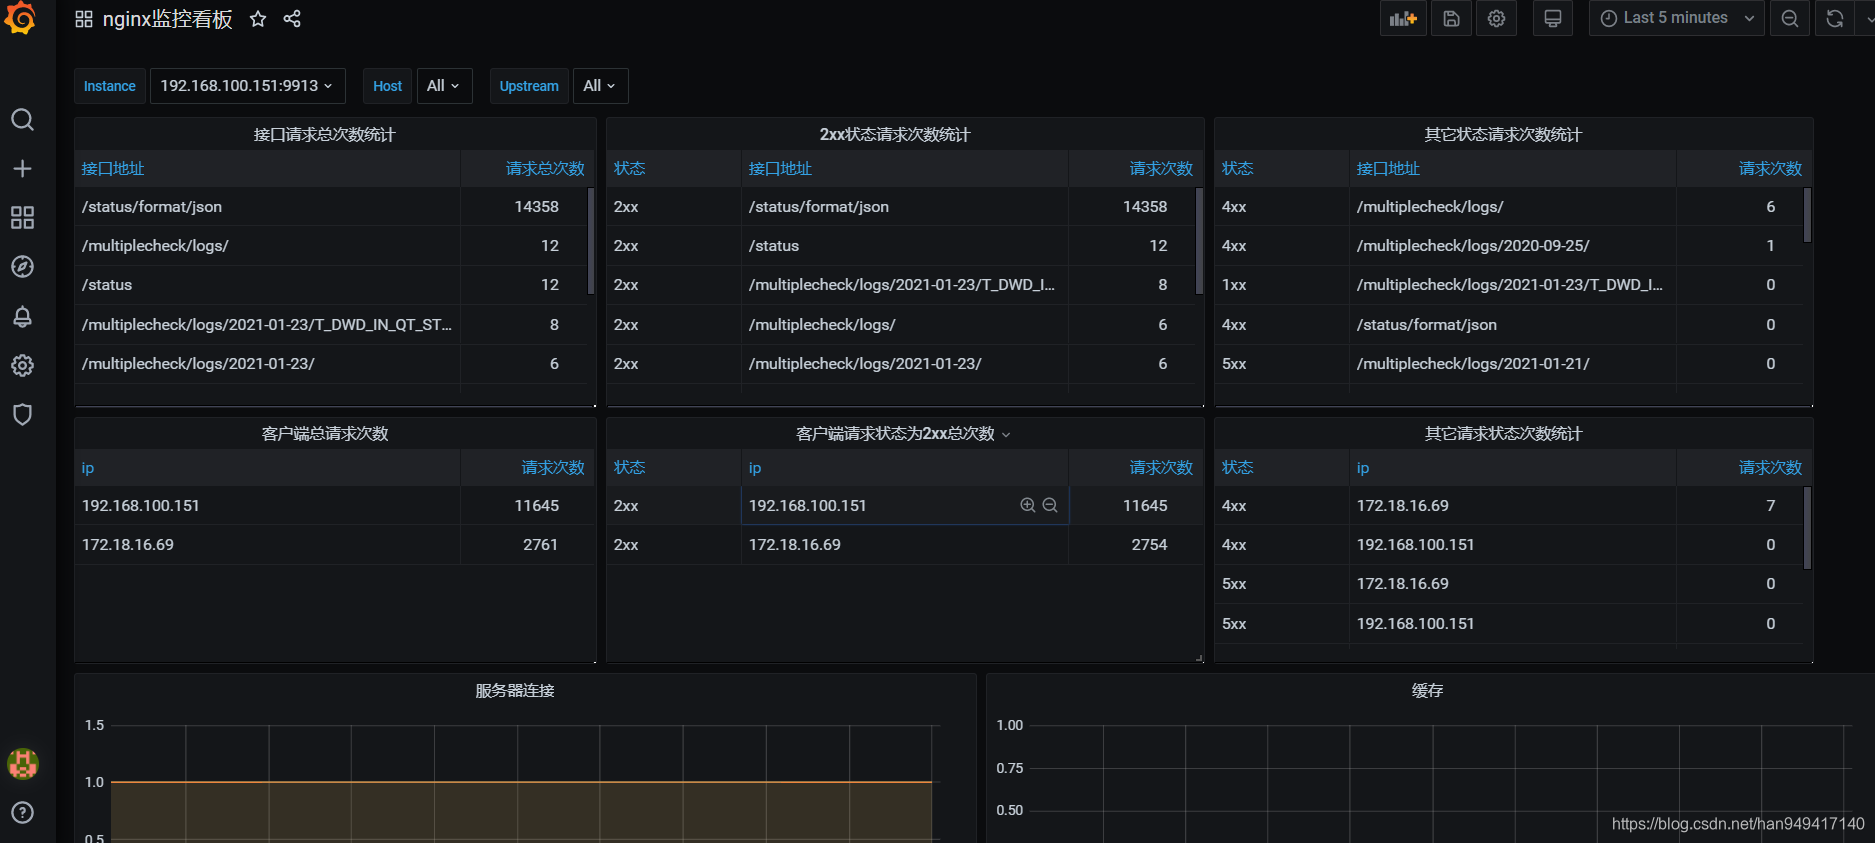Open user avatar profile in sidebar
The height and width of the screenshot is (843, 1875).
click(x=22, y=763)
